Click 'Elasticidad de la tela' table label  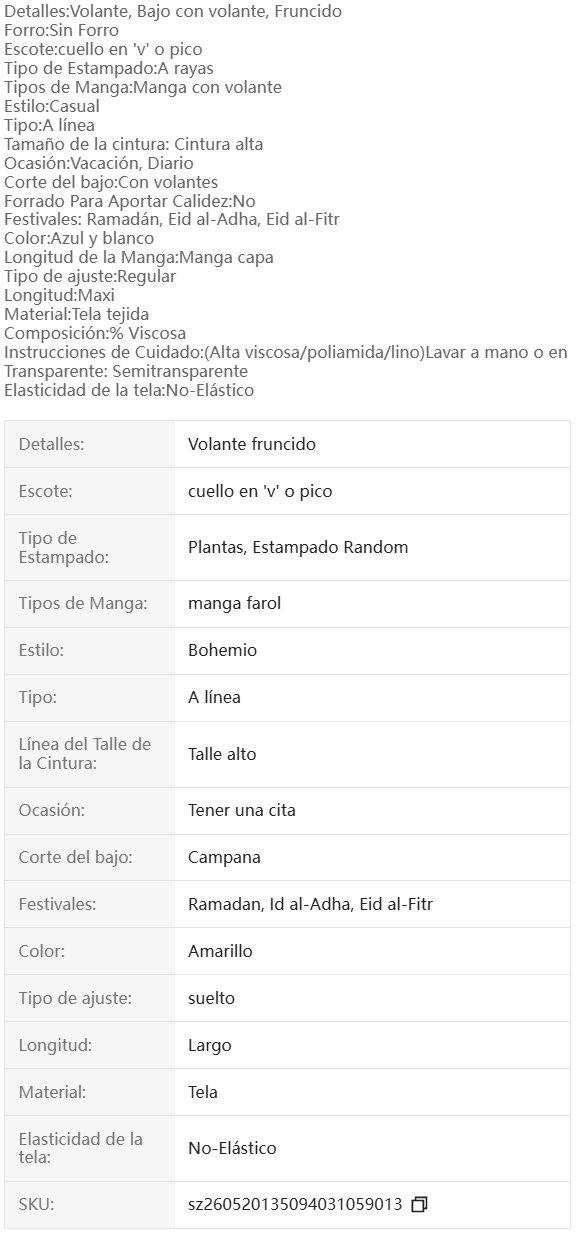[81, 1148]
